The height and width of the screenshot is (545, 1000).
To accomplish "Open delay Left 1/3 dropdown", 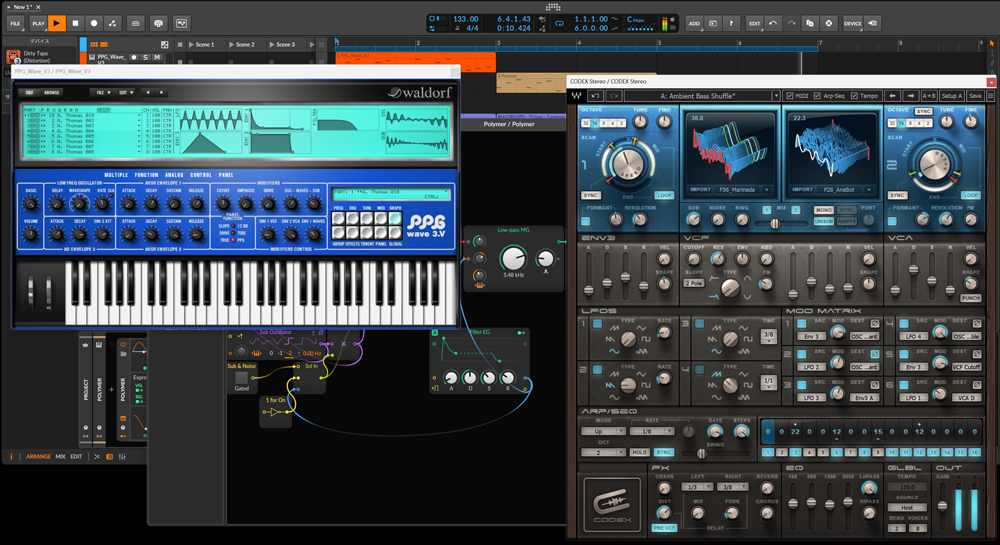I will point(697,487).
